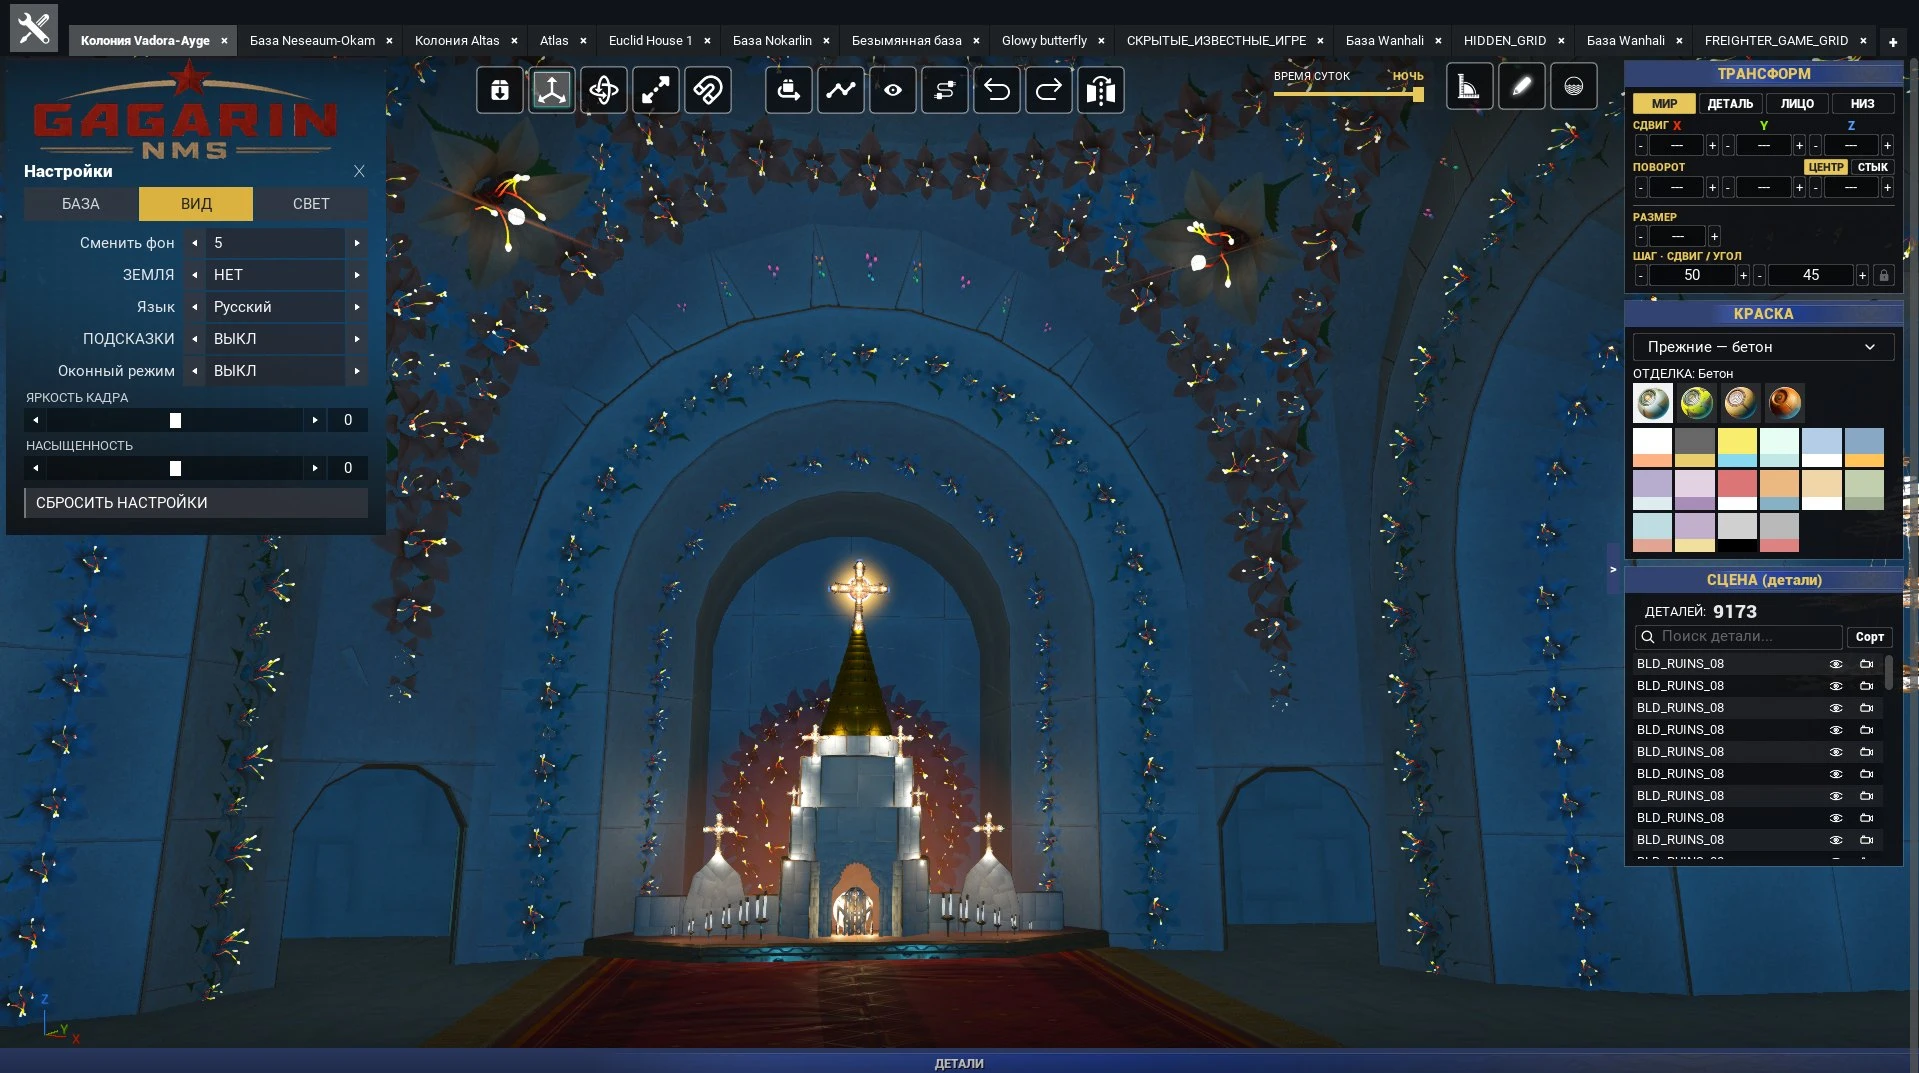Open the Прежние — бетон paint dropdown
Viewport: 1919px width, 1073px height.
tap(1763, 347)
